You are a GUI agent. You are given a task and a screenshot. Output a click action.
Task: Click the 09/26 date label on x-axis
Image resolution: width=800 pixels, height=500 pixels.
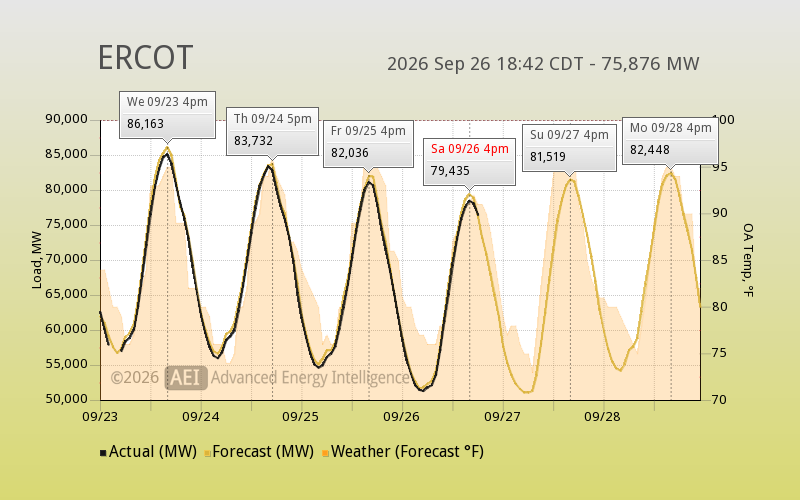point(401,417)
